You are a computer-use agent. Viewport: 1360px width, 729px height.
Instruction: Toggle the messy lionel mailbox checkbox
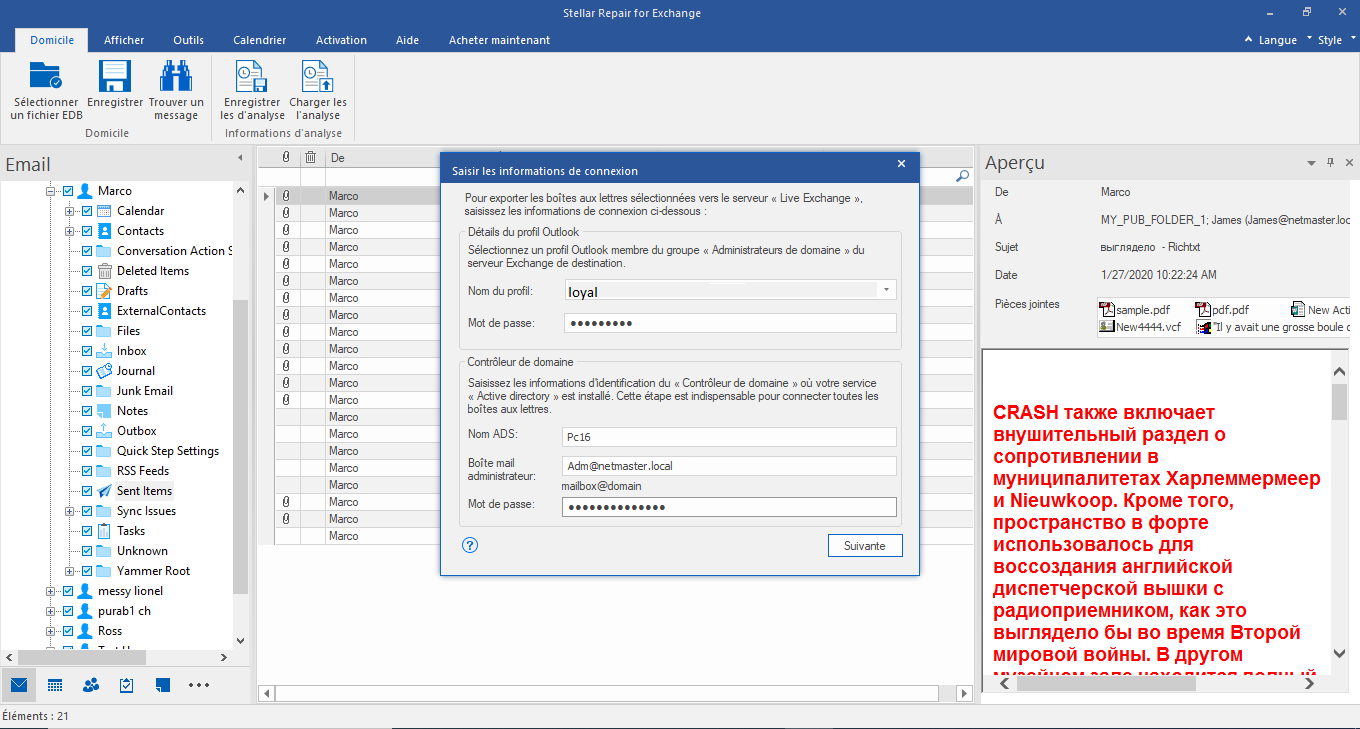68,591
